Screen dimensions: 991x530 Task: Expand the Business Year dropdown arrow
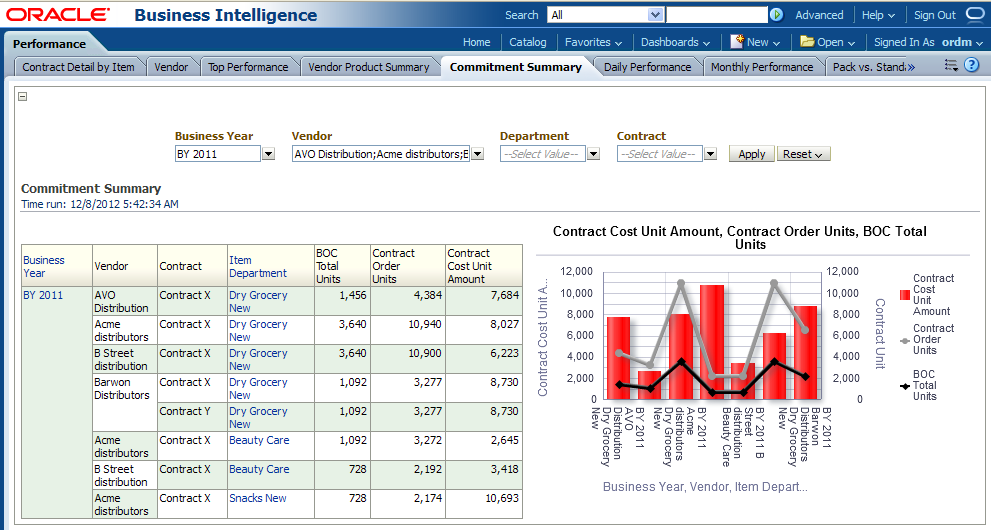[x=268, y=154]
